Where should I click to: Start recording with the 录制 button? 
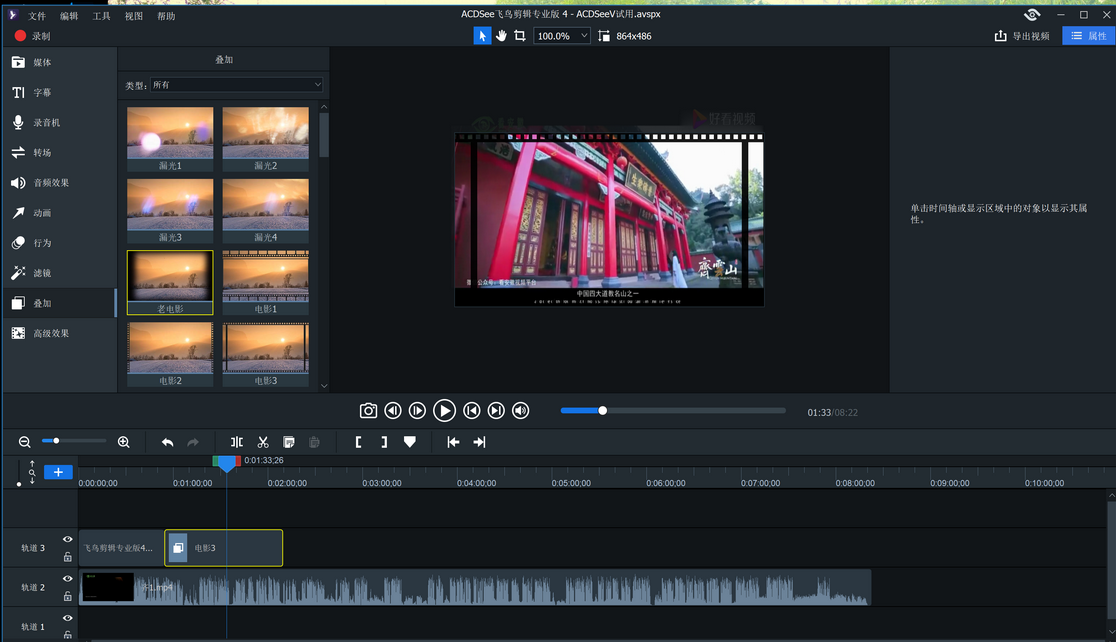[32, 36]
